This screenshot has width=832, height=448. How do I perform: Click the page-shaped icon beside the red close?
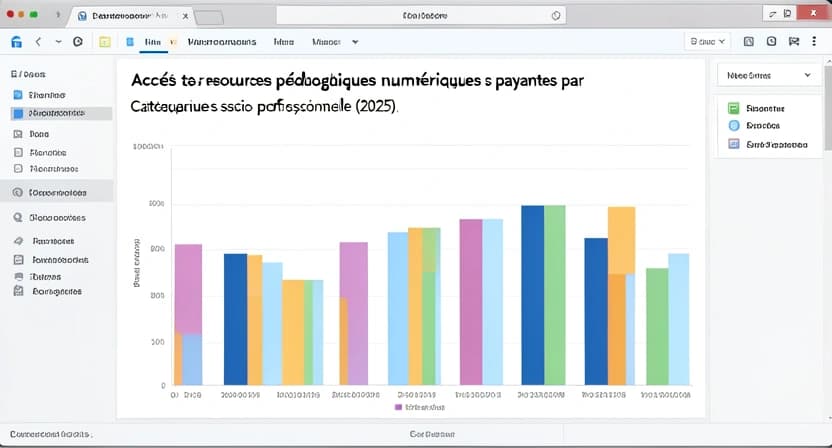(788, 13)
